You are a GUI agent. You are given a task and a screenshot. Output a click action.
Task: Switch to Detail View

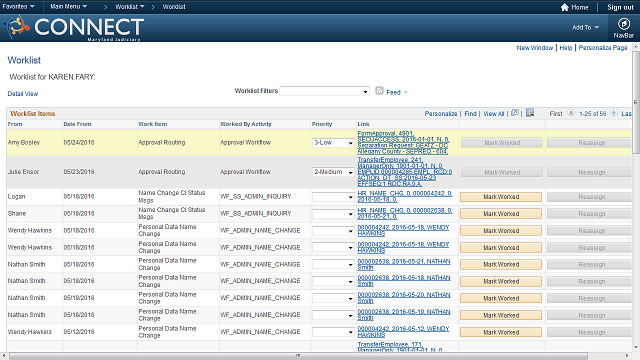23,94
